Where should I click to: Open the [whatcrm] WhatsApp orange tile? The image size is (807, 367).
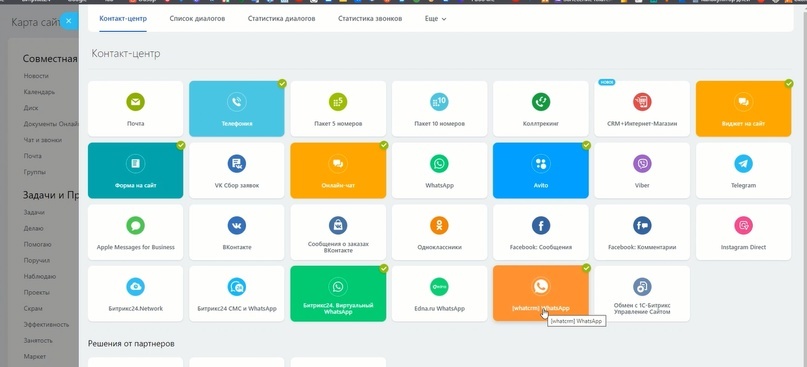[540, 293]
